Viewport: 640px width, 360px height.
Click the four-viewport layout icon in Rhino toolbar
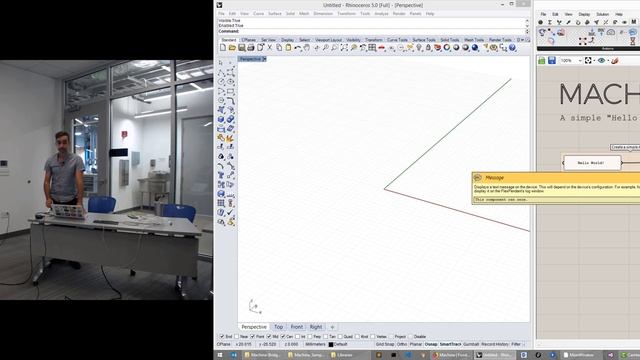(372, 48)
